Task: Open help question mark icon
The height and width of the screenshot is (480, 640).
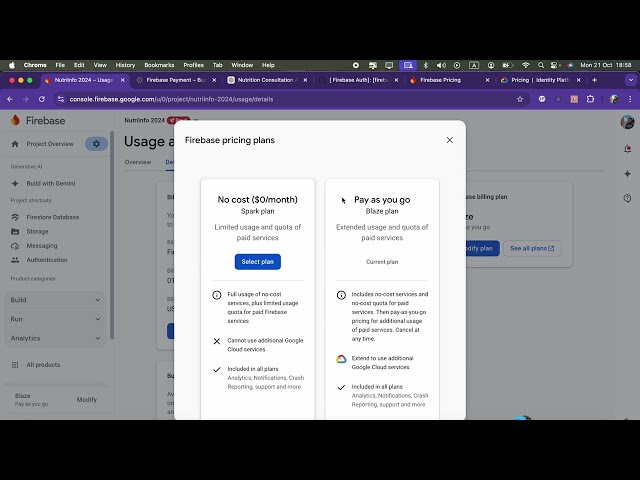Action: click(627, 198)
